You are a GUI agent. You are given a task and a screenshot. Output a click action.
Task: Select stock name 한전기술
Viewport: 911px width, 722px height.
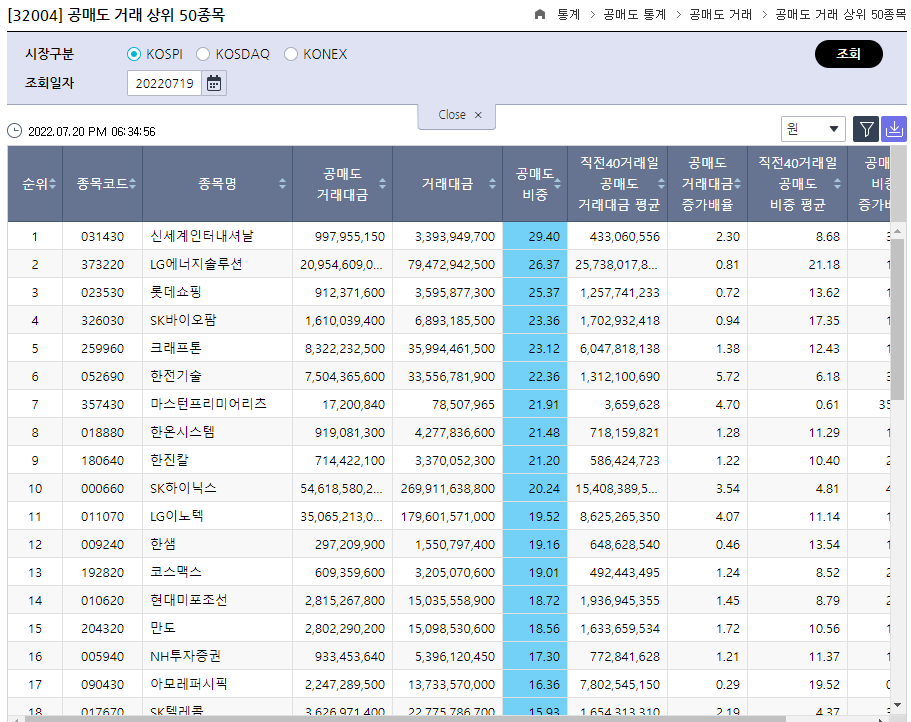pos(175,376)
